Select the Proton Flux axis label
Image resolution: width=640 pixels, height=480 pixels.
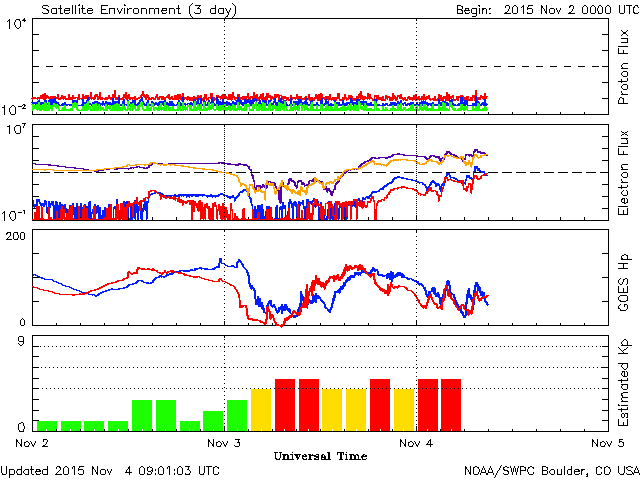click(623, 66)
